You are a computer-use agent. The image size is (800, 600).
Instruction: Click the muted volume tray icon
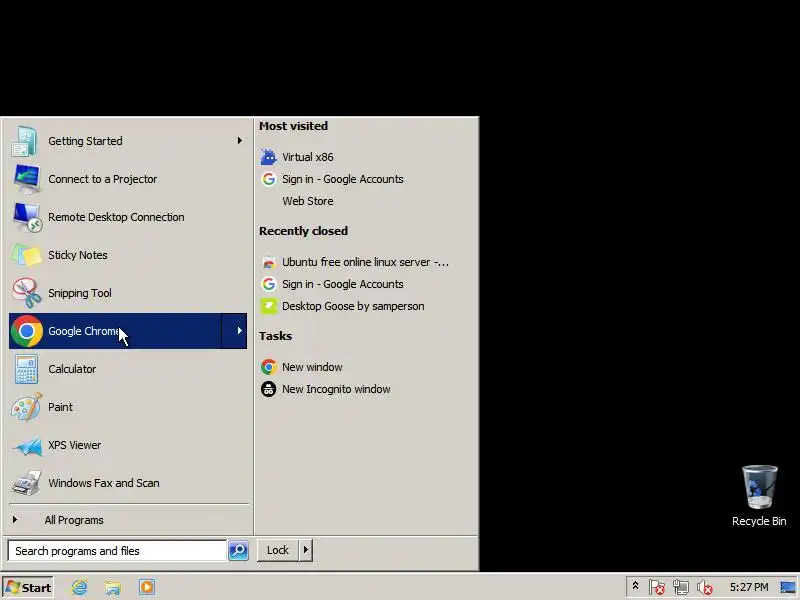coord(704,587)
